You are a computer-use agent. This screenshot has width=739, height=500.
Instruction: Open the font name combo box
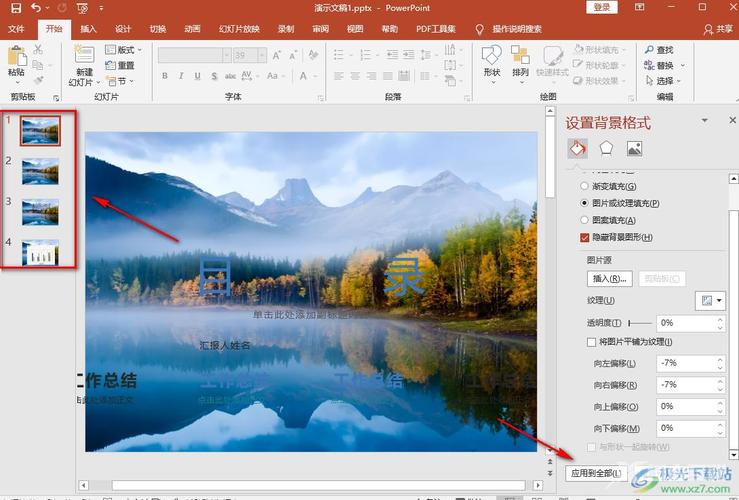(x=194, y=56)
